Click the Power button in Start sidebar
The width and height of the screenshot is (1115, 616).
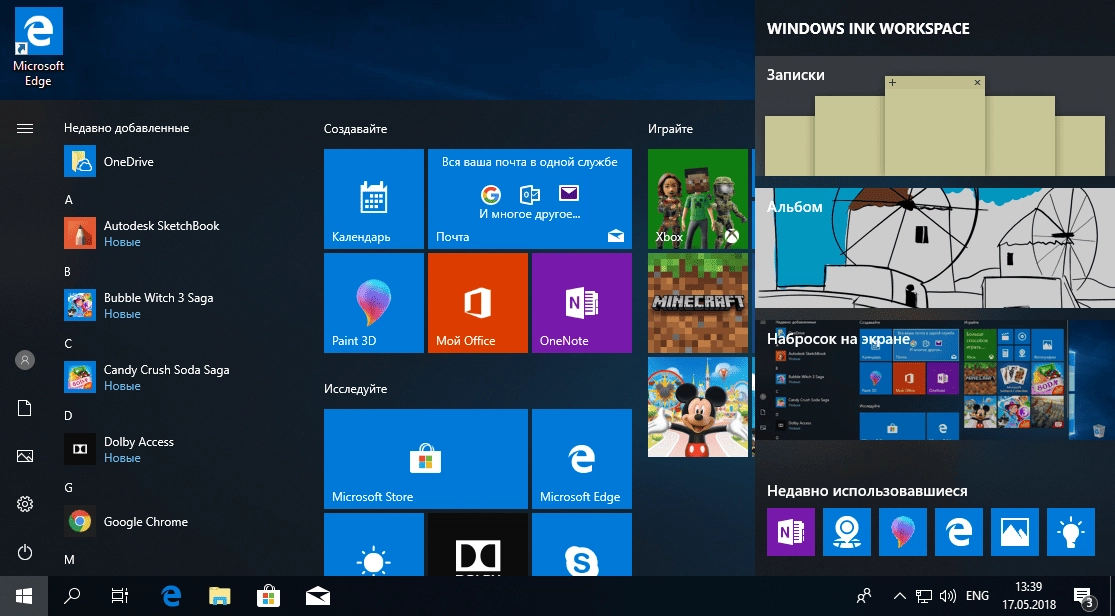pos(25,552)
